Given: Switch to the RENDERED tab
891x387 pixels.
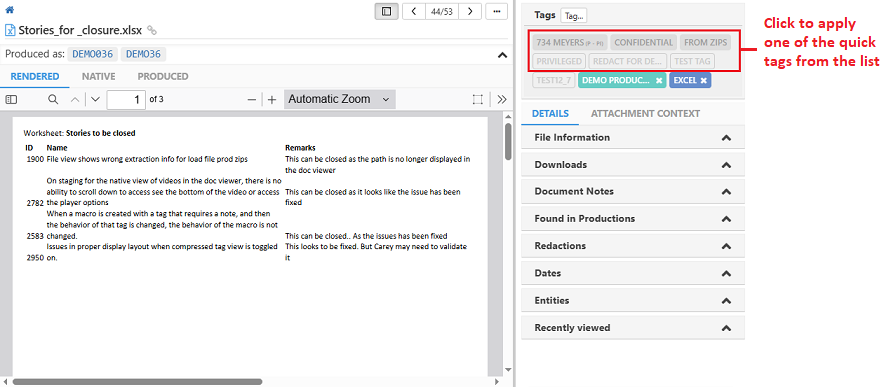Looking at the screenshot, I should click(x=35, y=77).
